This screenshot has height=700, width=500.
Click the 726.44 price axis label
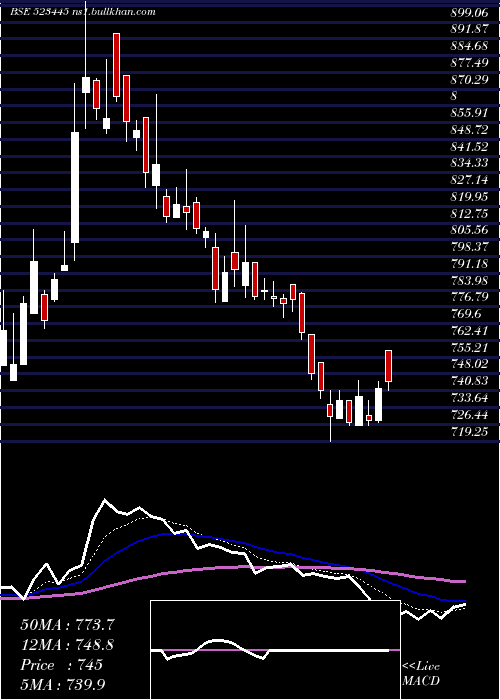(x=469, y=415)
